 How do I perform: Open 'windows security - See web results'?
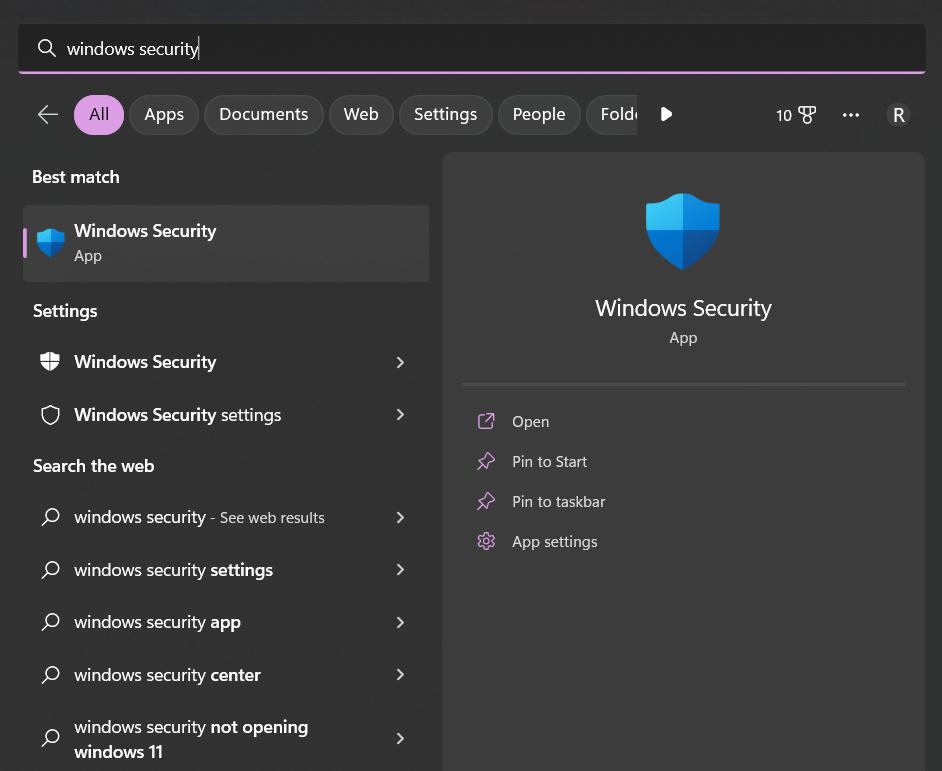199,518
